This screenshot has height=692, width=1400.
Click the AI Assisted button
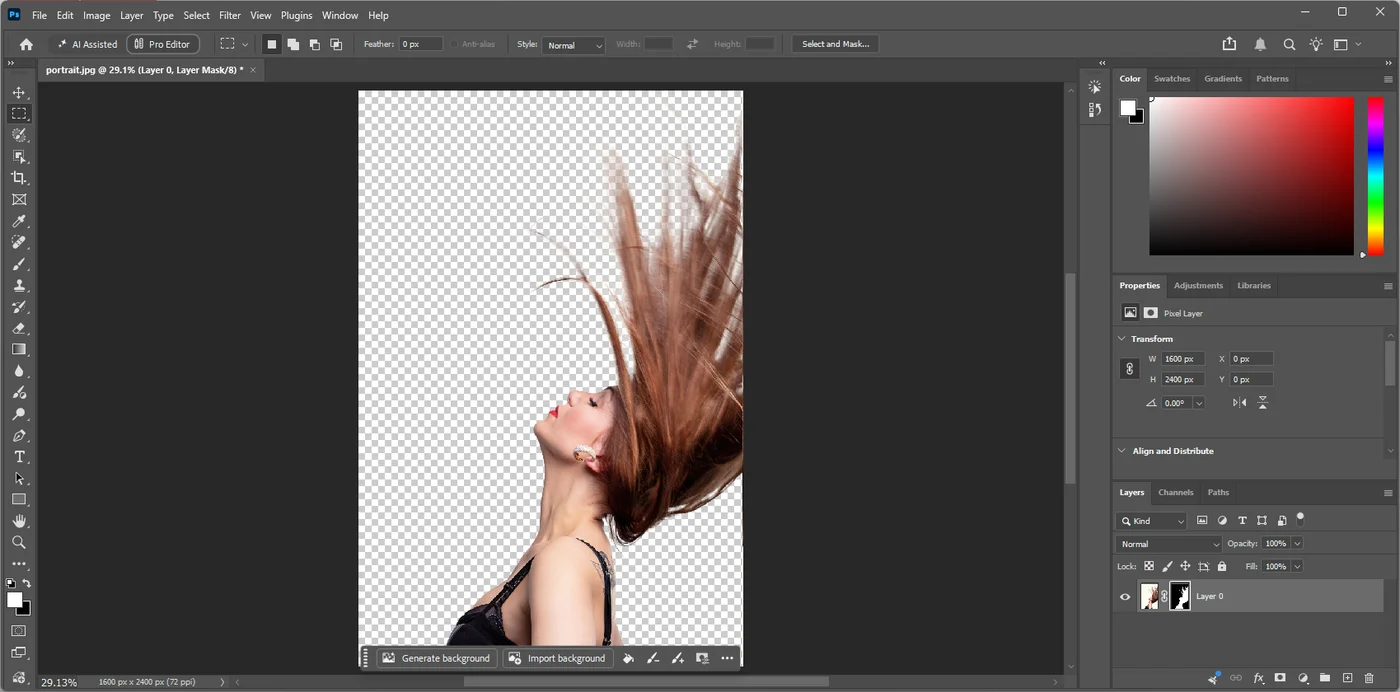point(87,44)
